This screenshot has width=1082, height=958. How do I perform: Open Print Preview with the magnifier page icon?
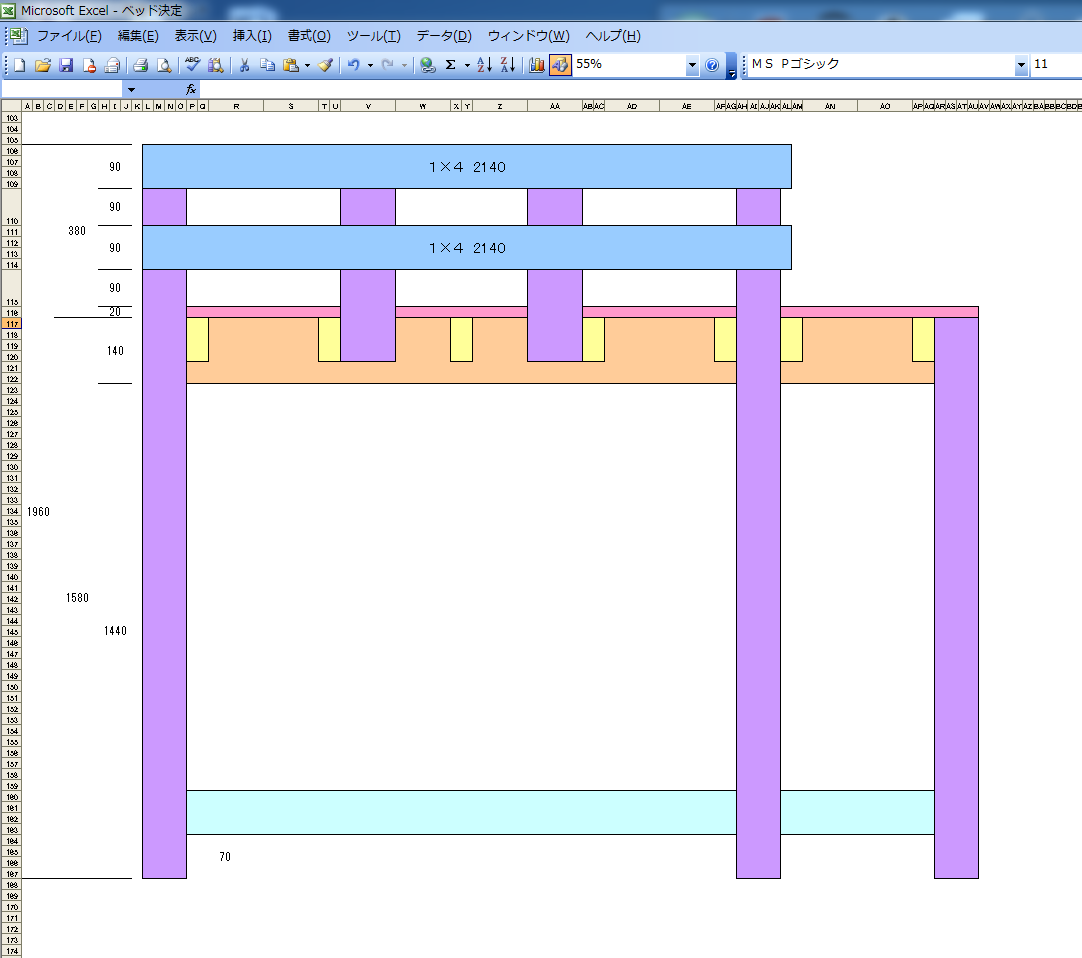coord(164,65)
